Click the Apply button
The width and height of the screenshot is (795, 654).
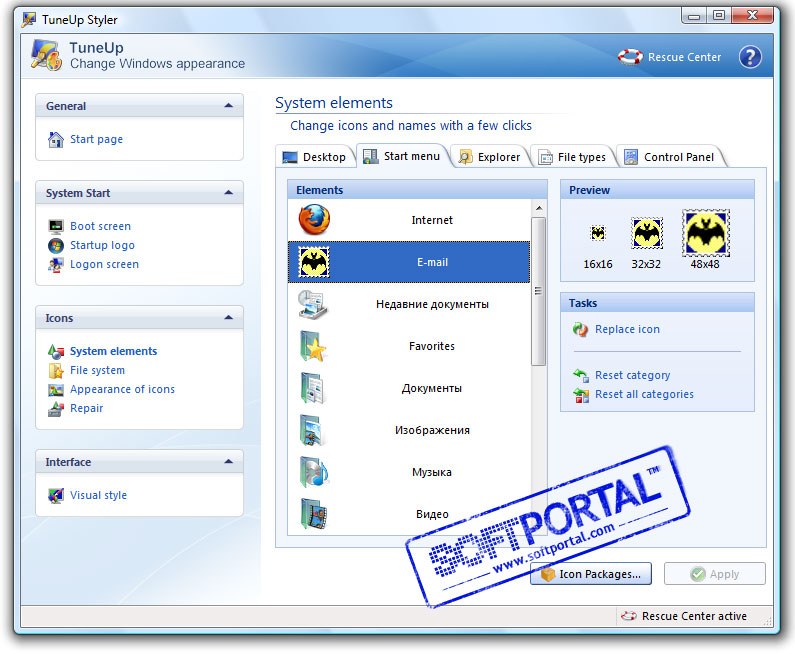(715, 574)
